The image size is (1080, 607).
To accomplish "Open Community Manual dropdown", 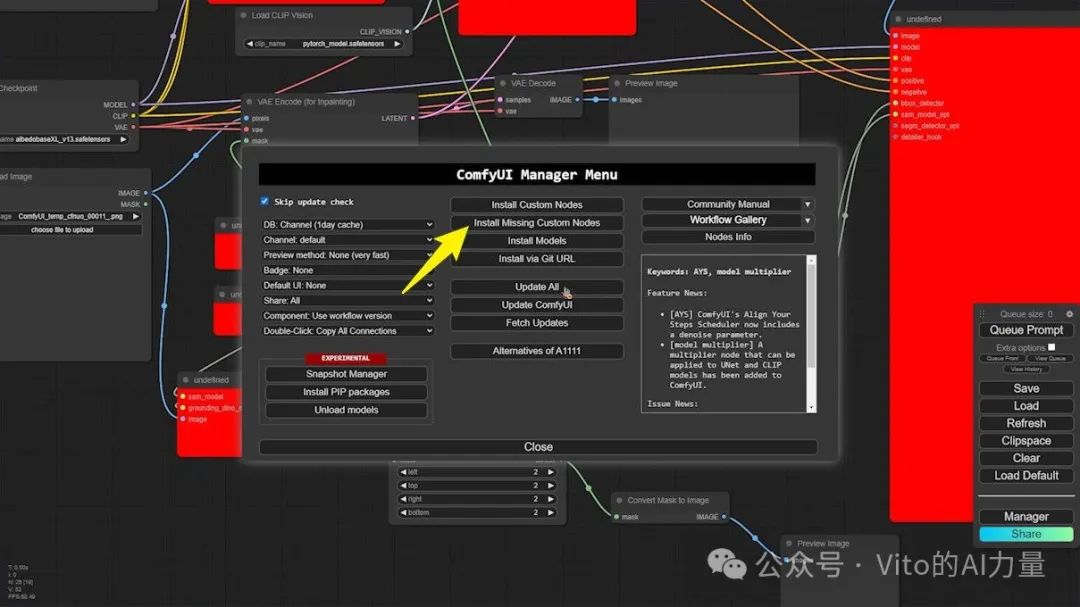I will [x=728, y=204].
